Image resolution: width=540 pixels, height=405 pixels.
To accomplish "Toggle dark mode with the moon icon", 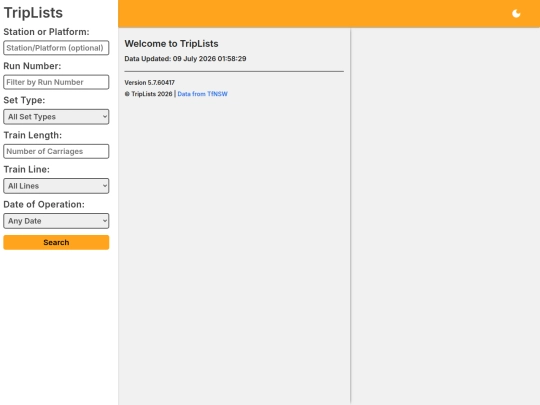I will (x=516, y=13).
